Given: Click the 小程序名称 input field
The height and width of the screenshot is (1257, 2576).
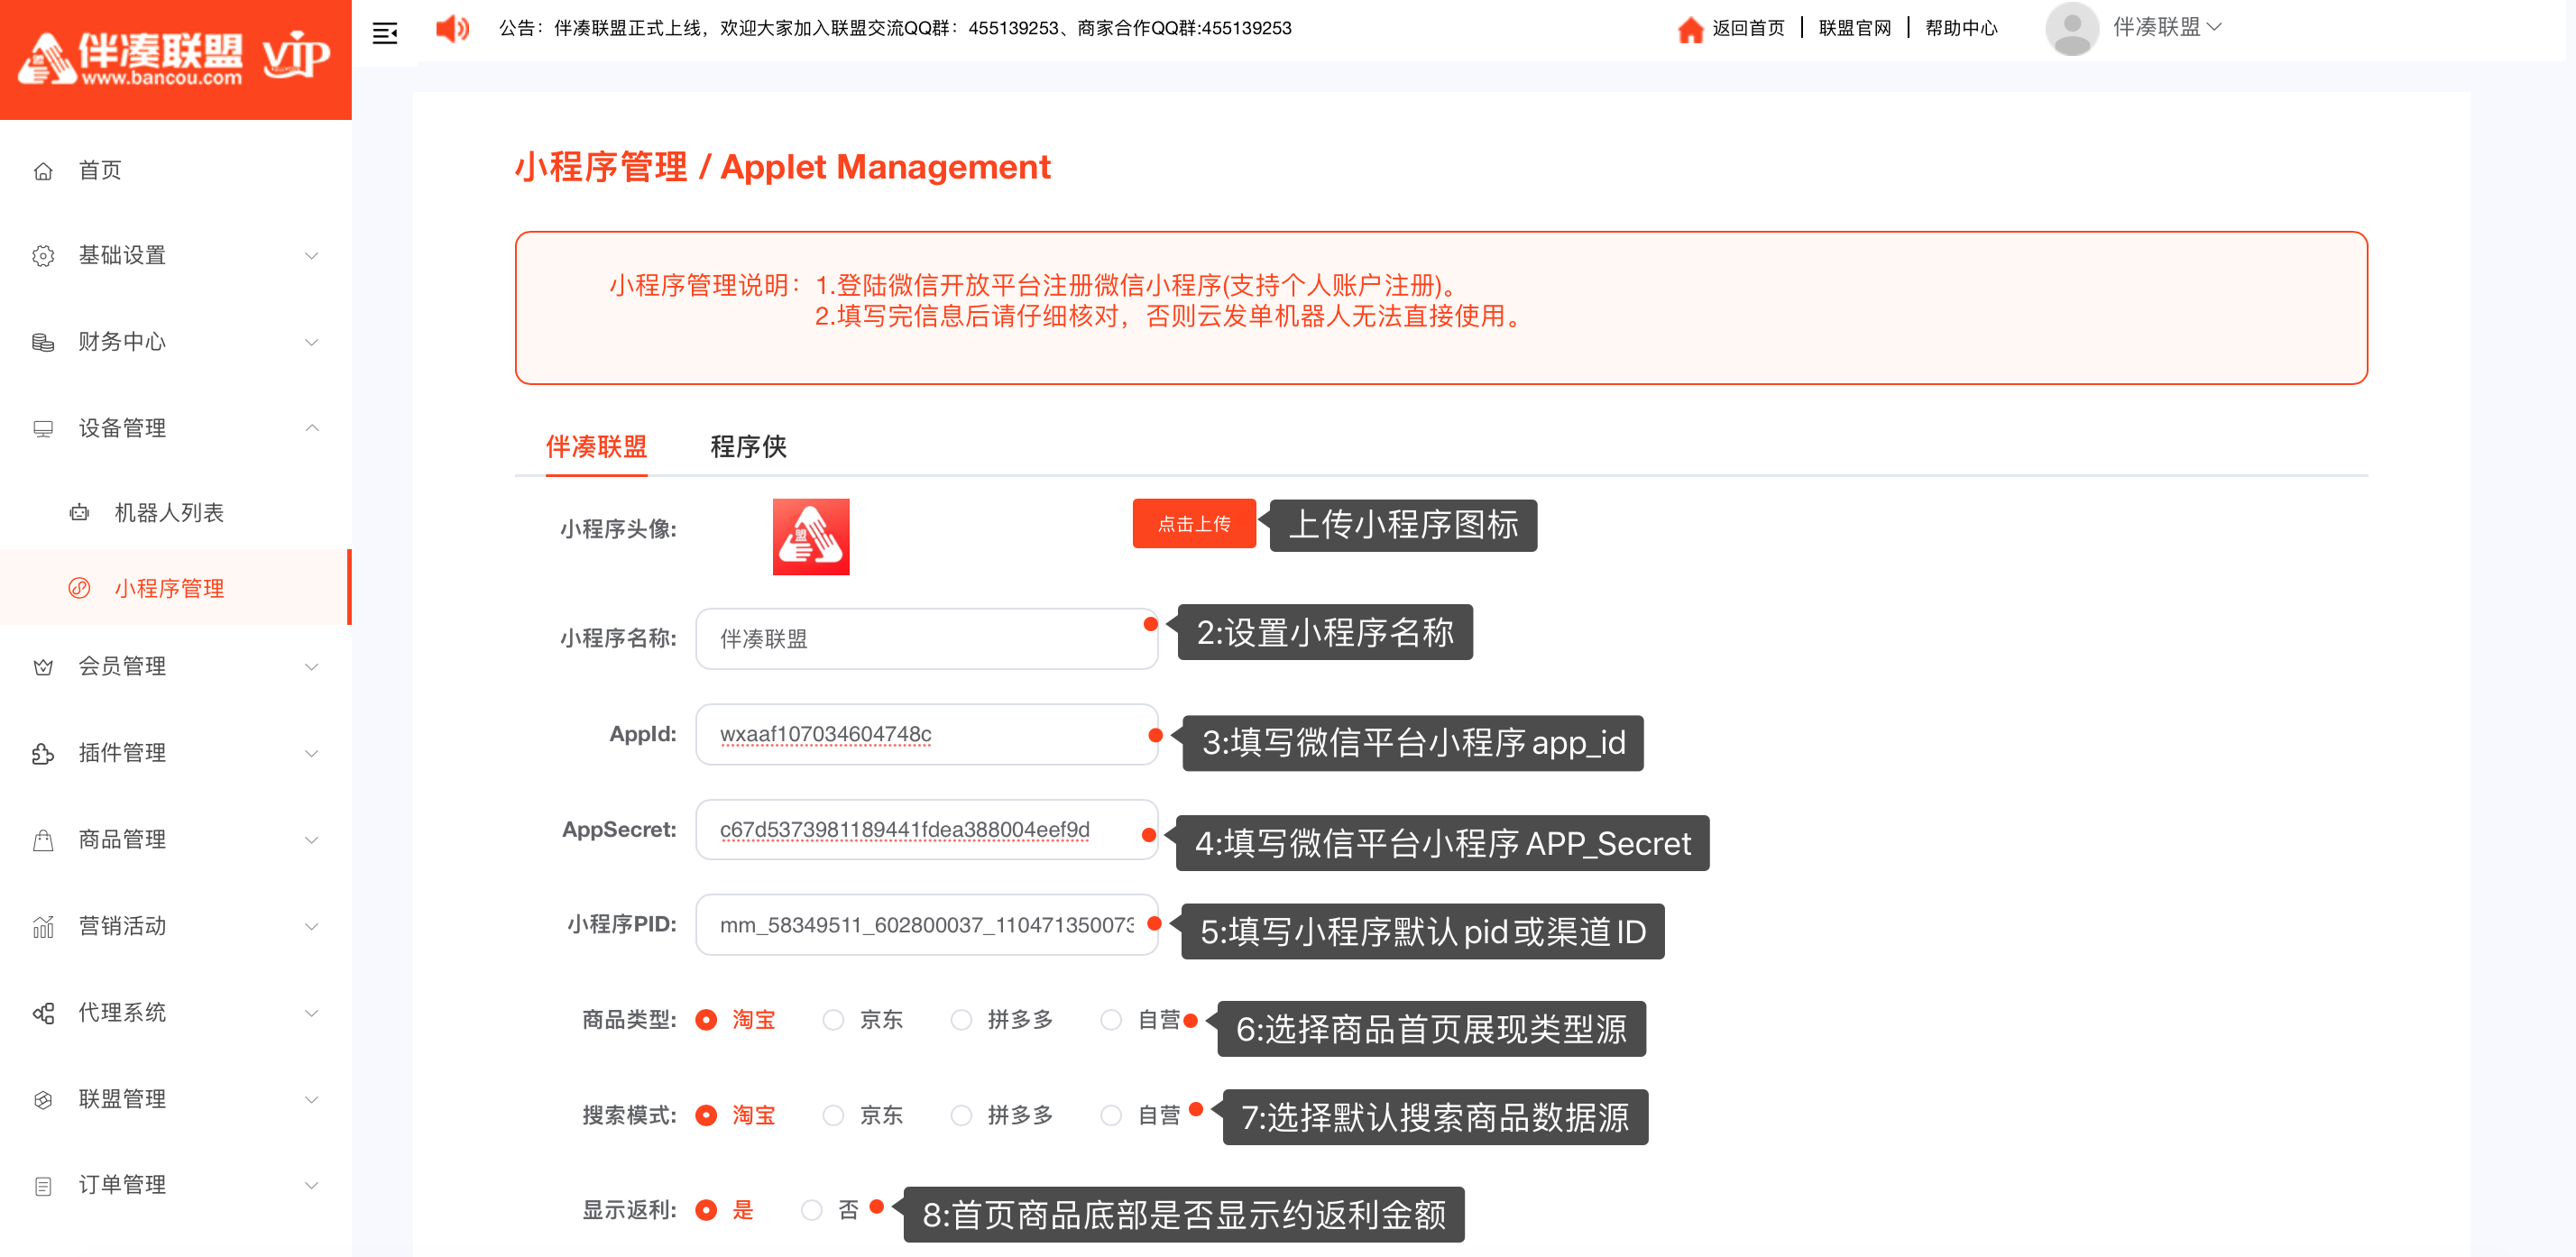Looking at the screenshot, I should (926, 638).
